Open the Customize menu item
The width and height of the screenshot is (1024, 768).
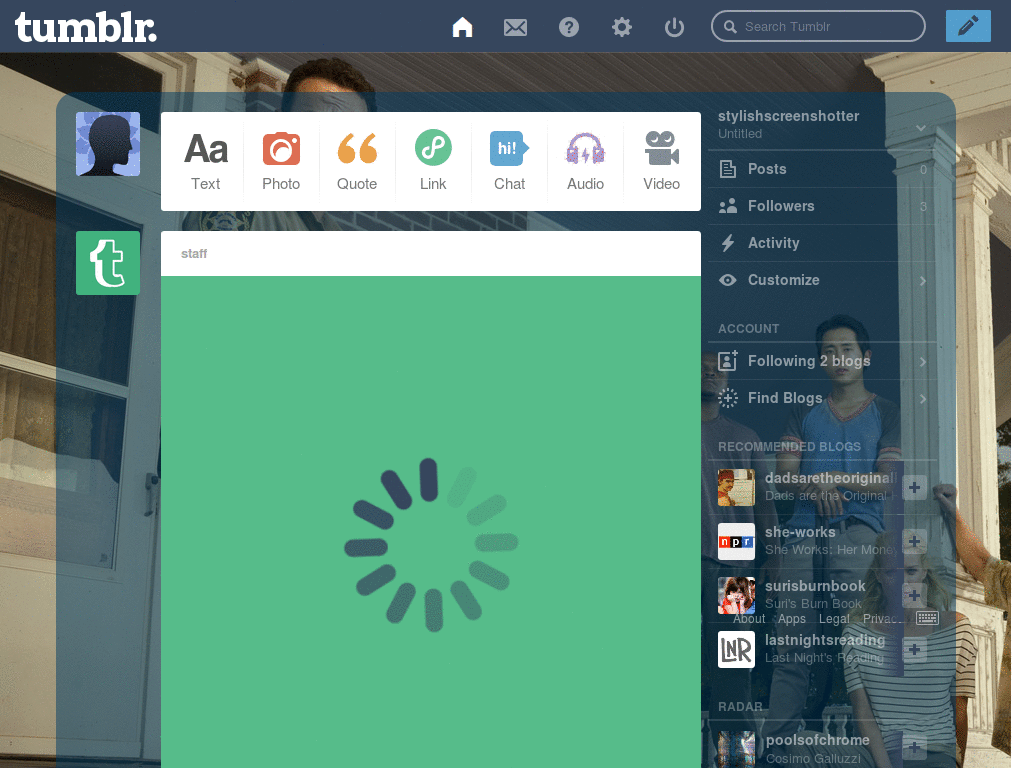823,280
